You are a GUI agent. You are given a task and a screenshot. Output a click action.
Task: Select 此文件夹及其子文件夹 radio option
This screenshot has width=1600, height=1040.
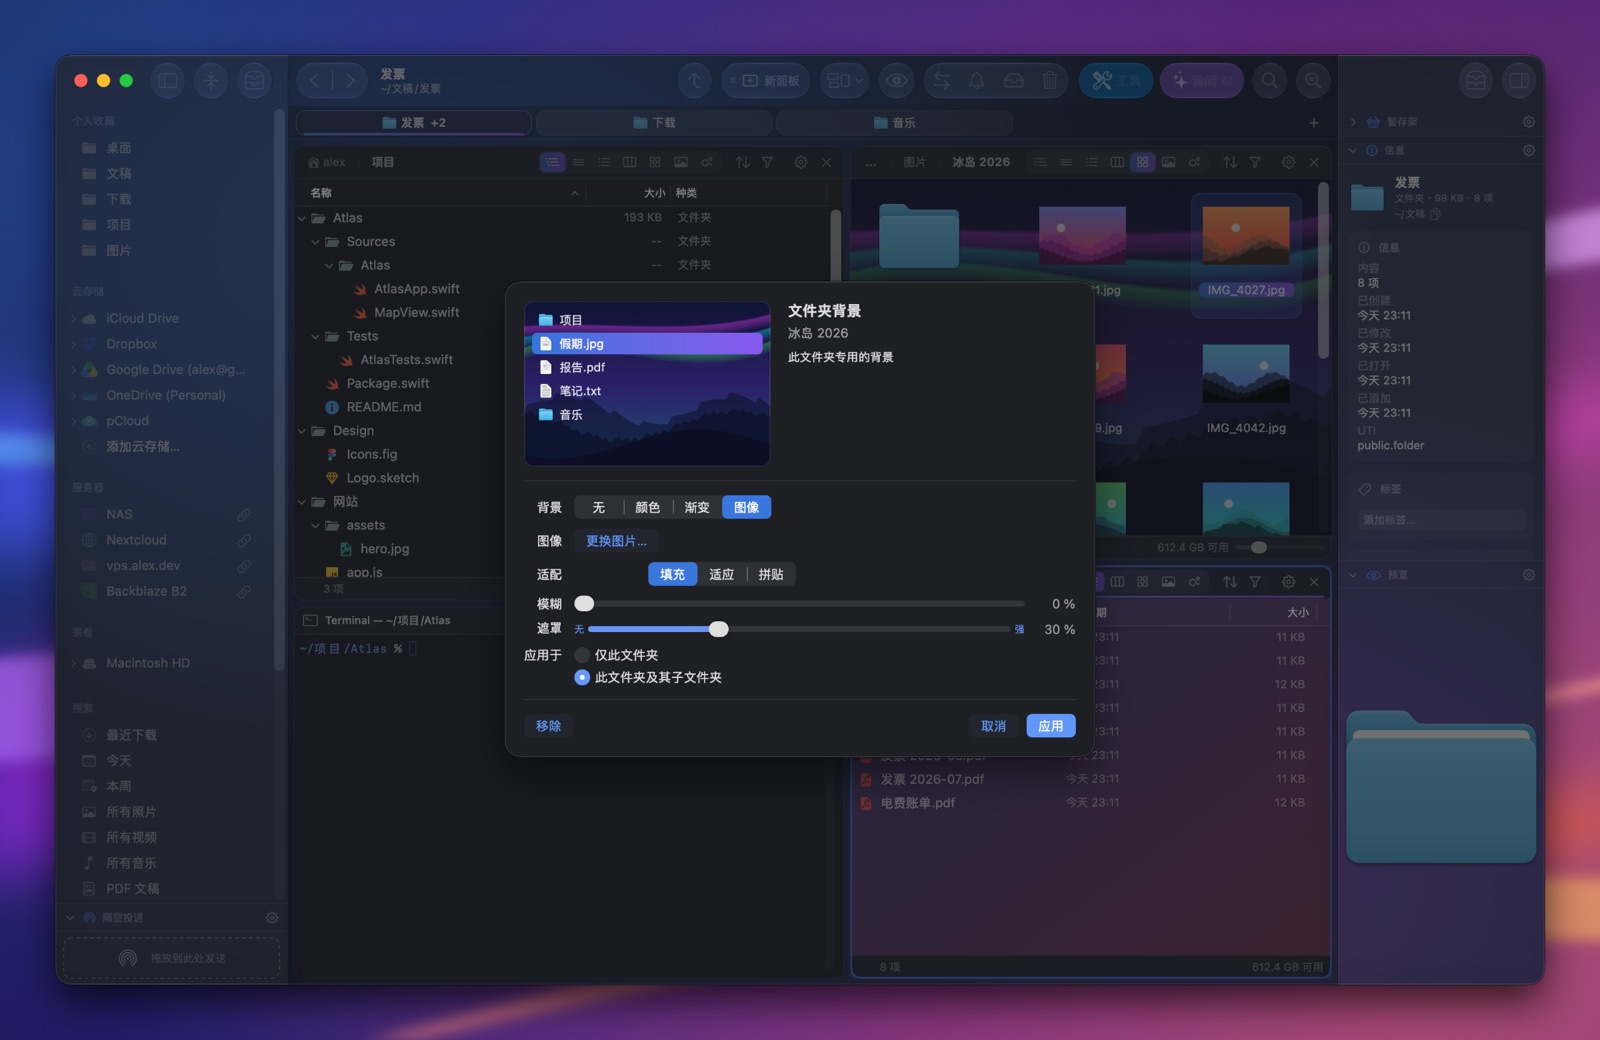[582, 677]
